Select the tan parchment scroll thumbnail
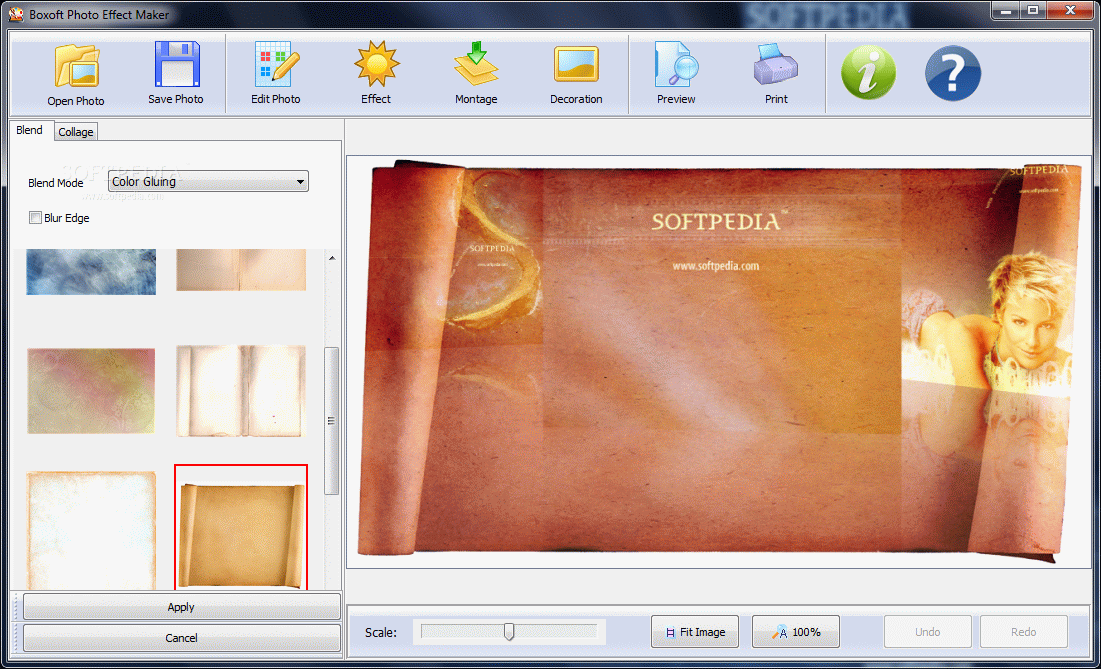 coord(241,528)
